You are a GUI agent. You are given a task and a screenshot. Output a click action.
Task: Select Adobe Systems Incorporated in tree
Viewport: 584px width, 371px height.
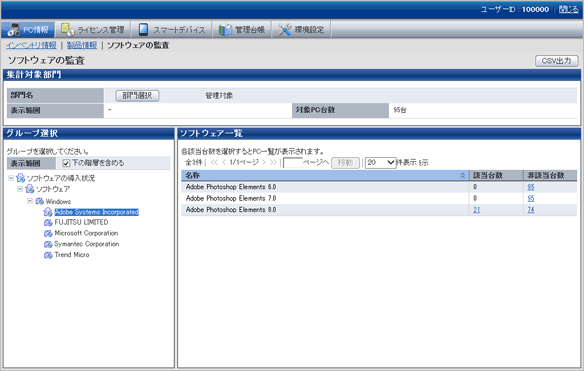point(96,212)
